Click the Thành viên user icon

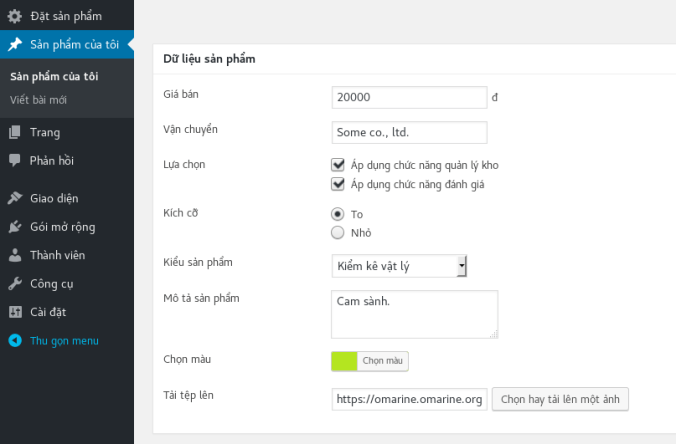click(14, 255)
